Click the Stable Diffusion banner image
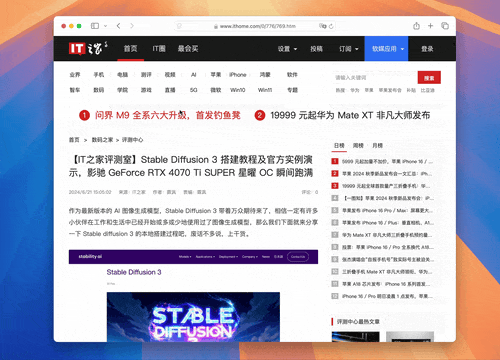 (193, 317)
